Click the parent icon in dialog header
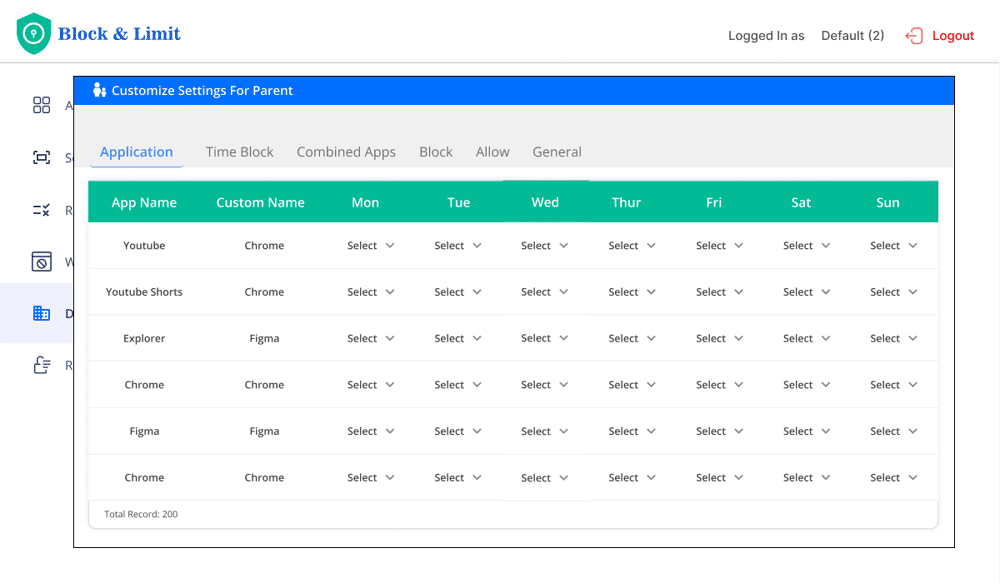The width and height of the screenshot is (1000, 583). pos(99,90)
